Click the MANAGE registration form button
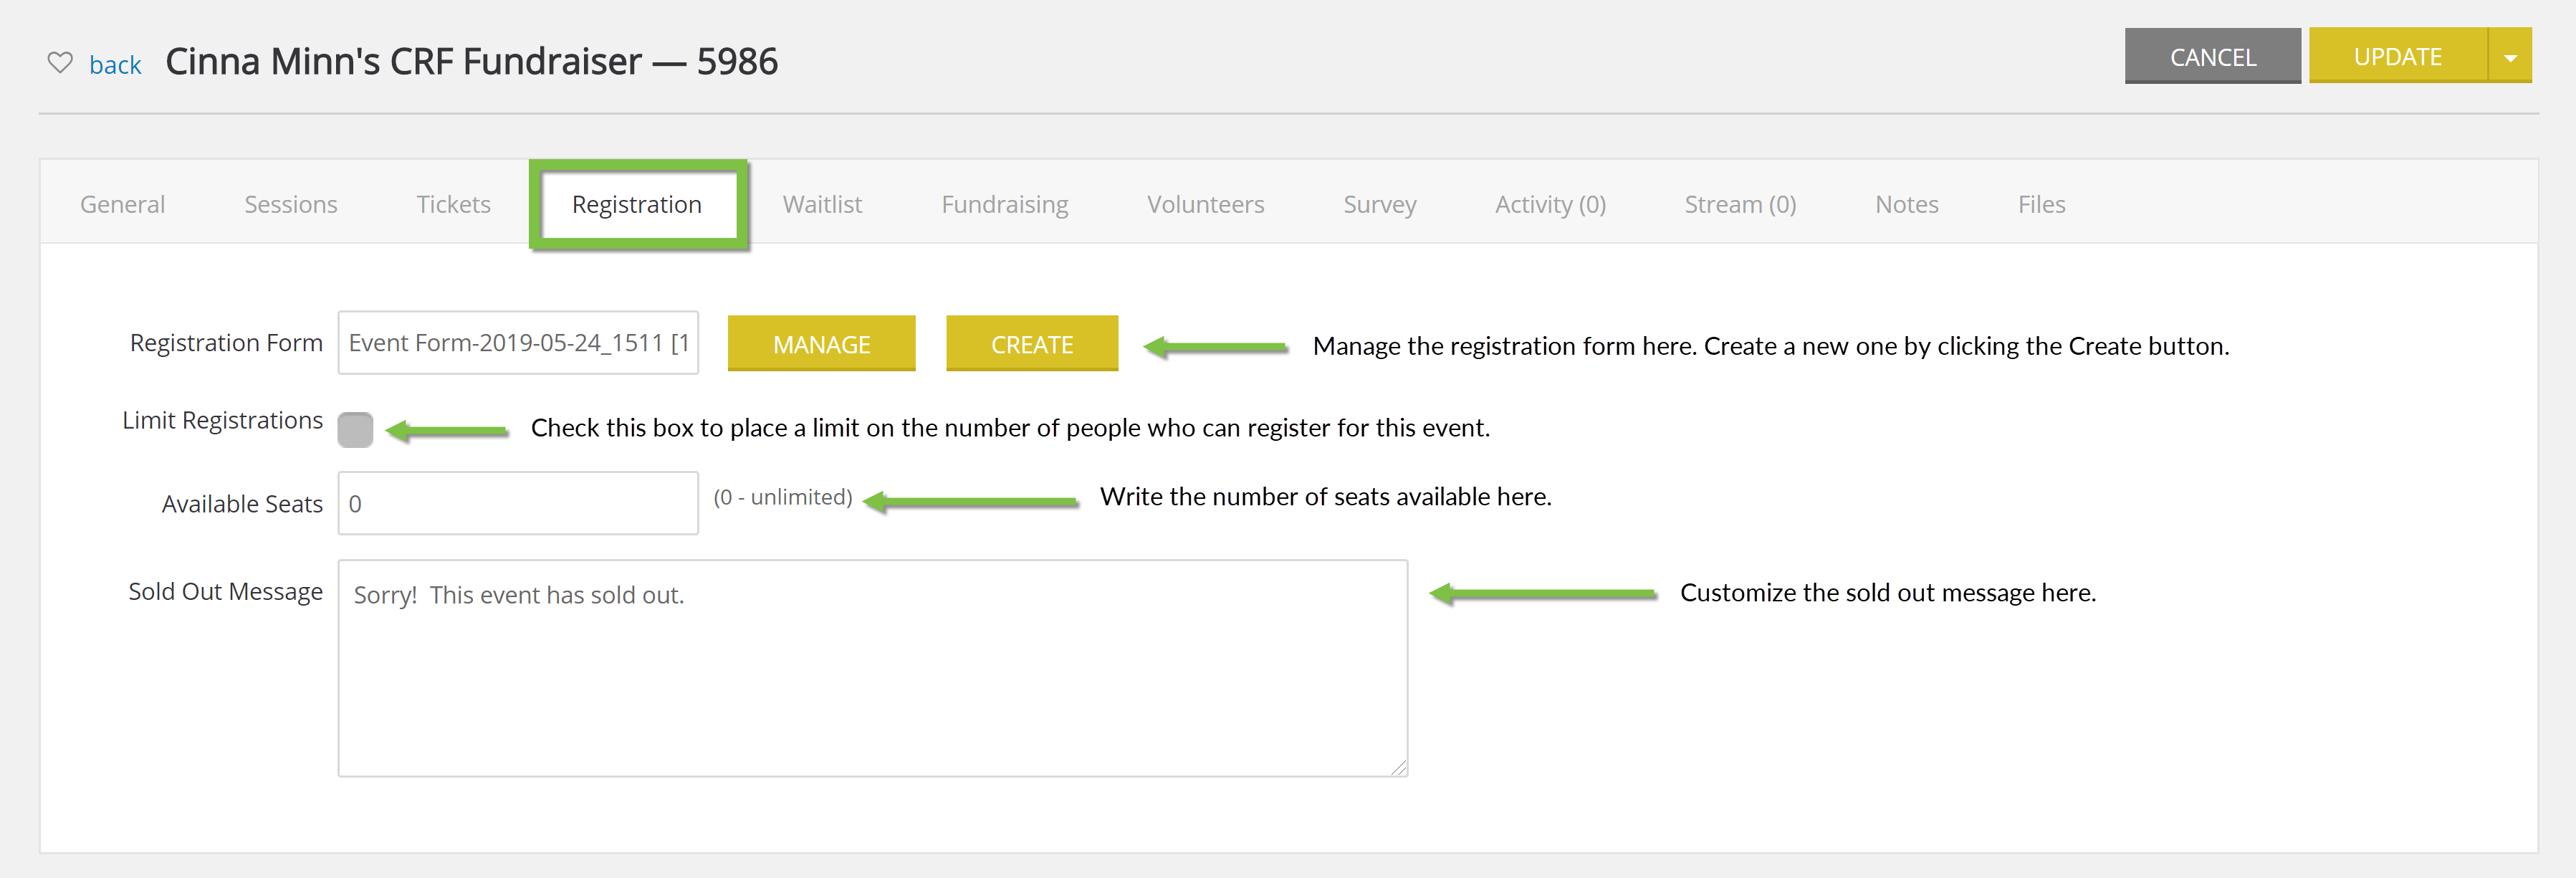This screenshot has width=2576, height=878. 821,343
